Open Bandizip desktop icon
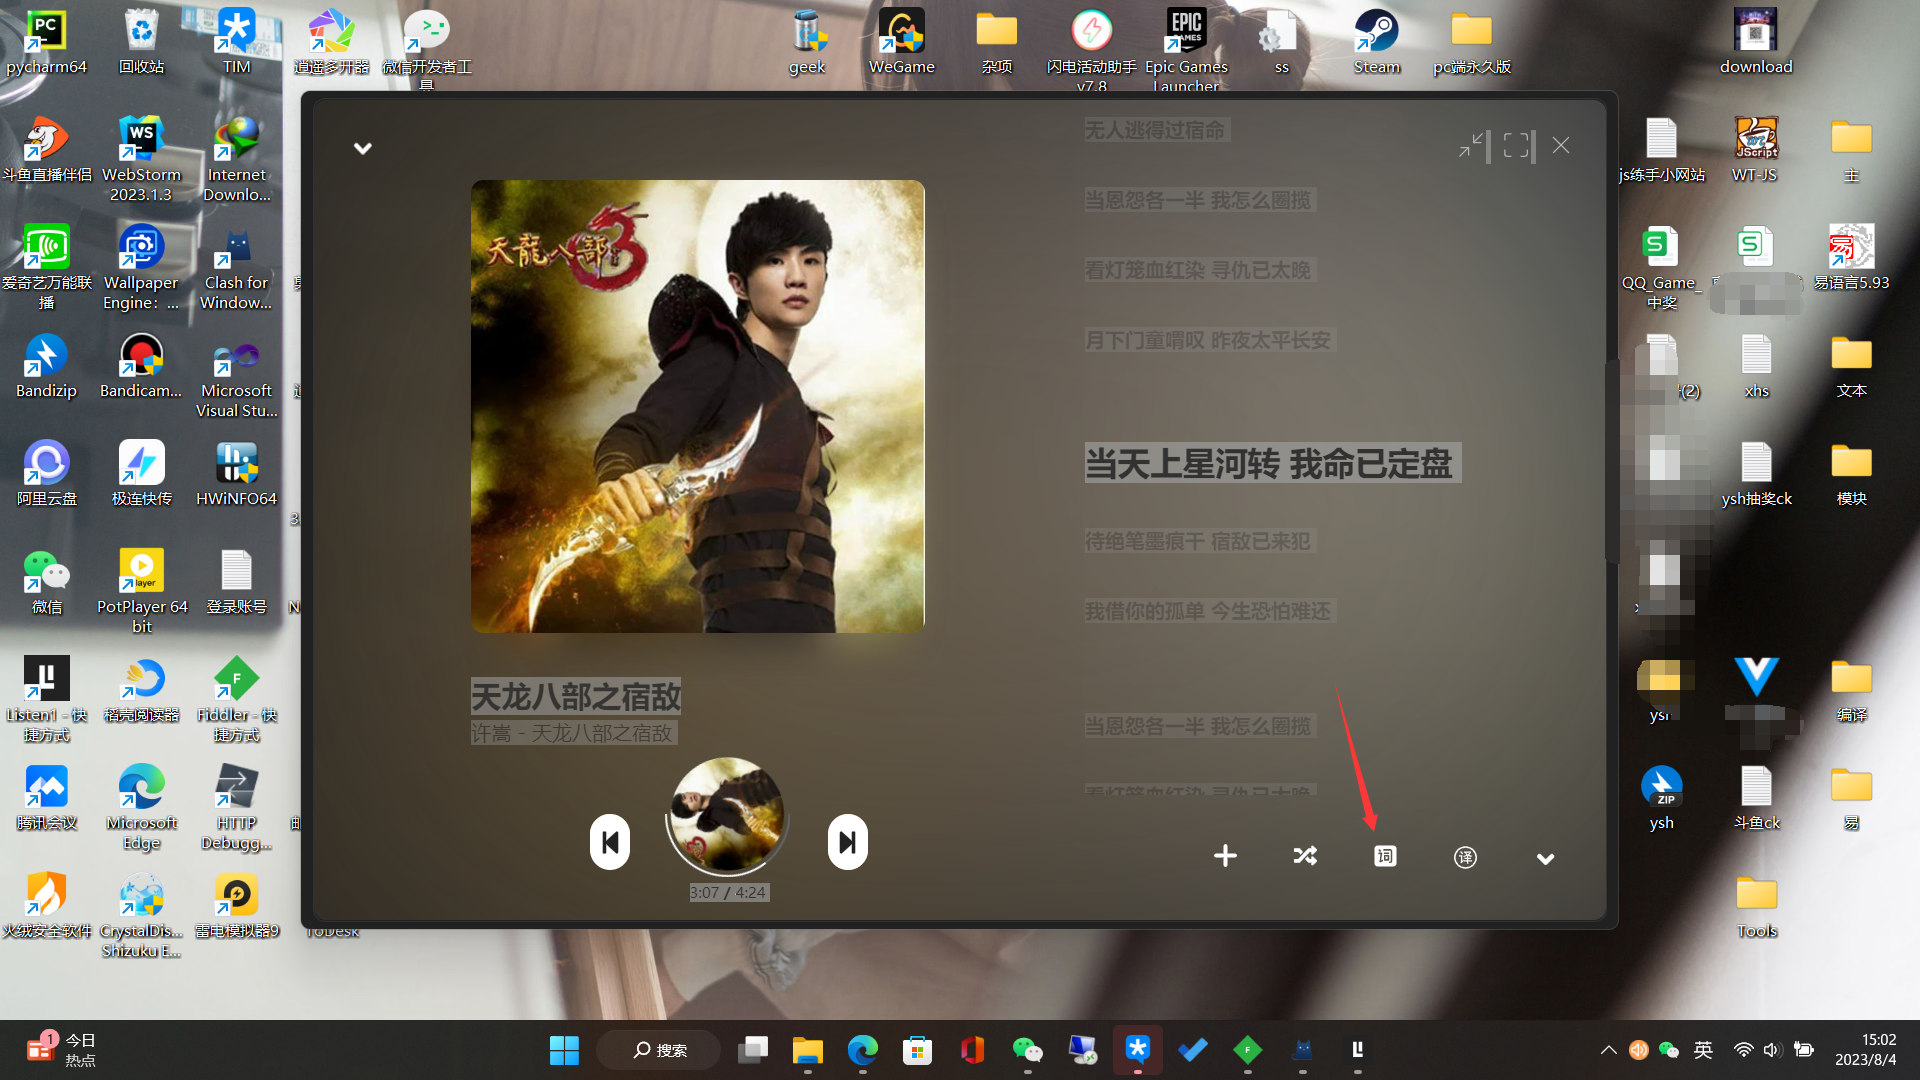1920x1080 pixels. tap(46, 367)
